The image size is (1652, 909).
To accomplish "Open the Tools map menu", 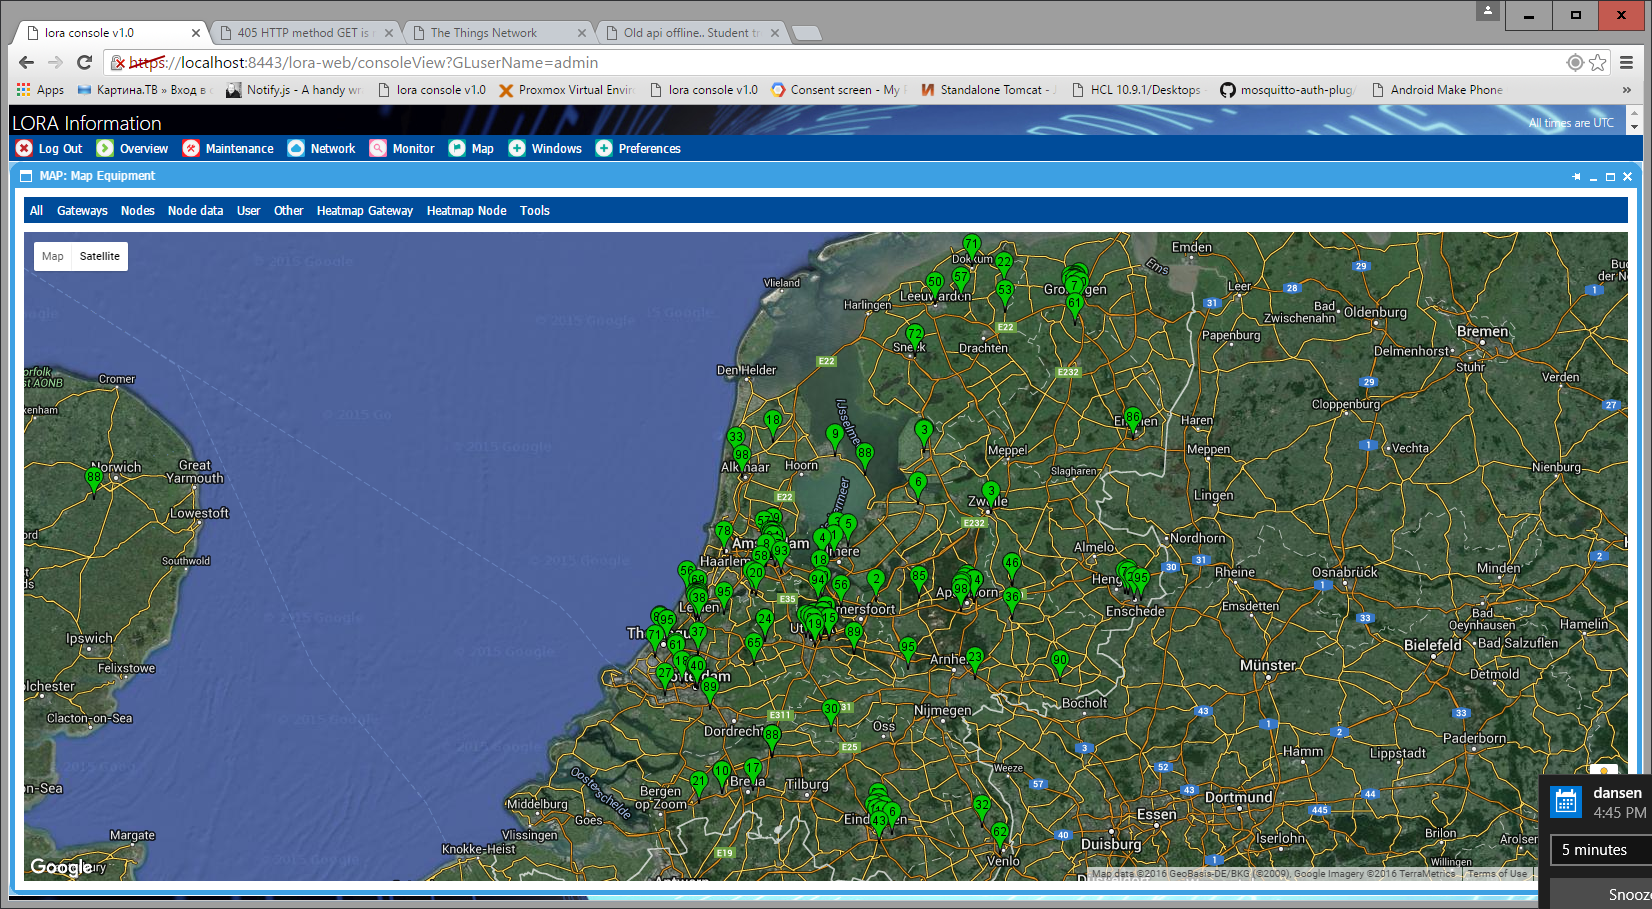I will tap(535, 211).
